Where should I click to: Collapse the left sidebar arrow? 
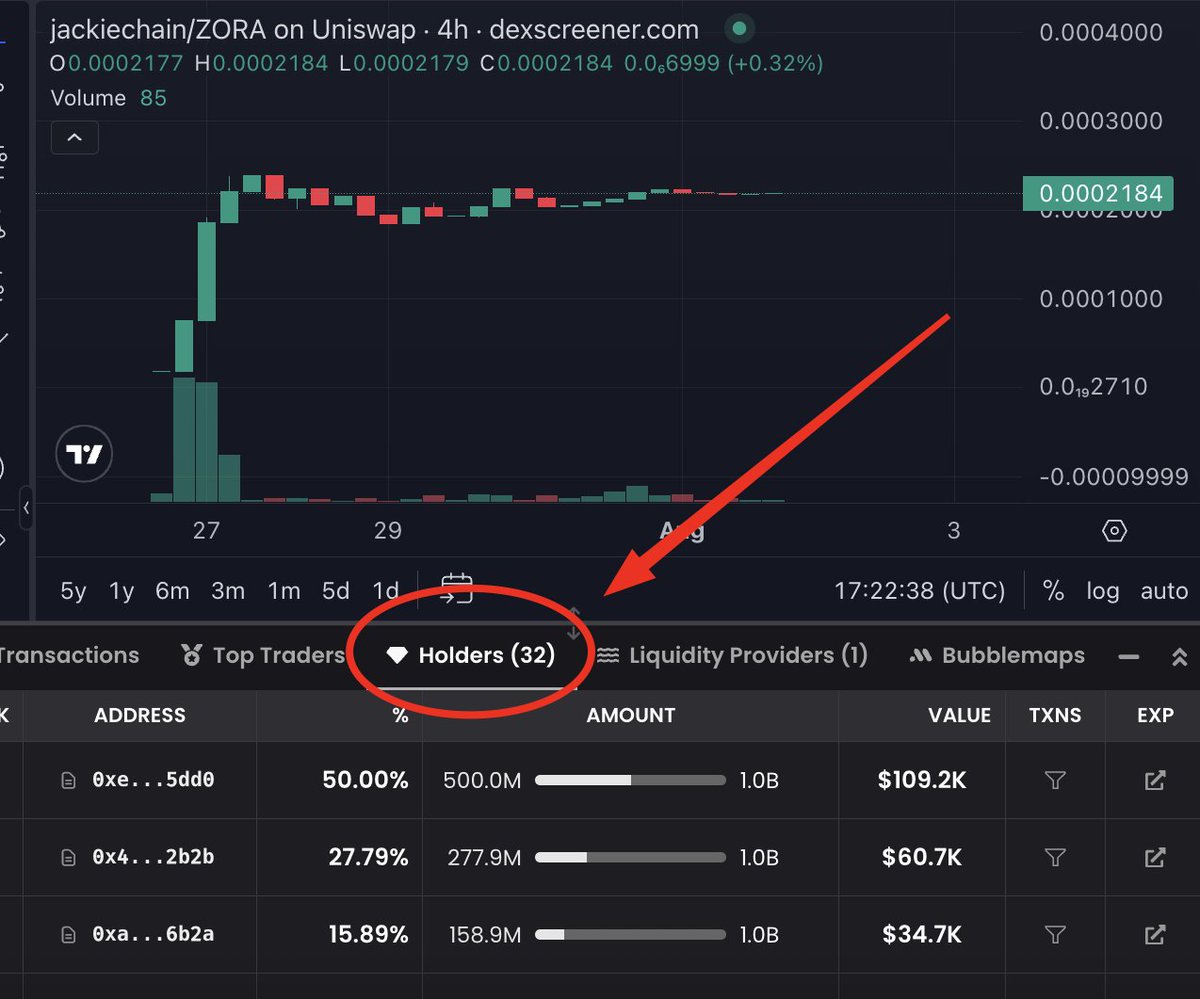(x=26, y=507)
